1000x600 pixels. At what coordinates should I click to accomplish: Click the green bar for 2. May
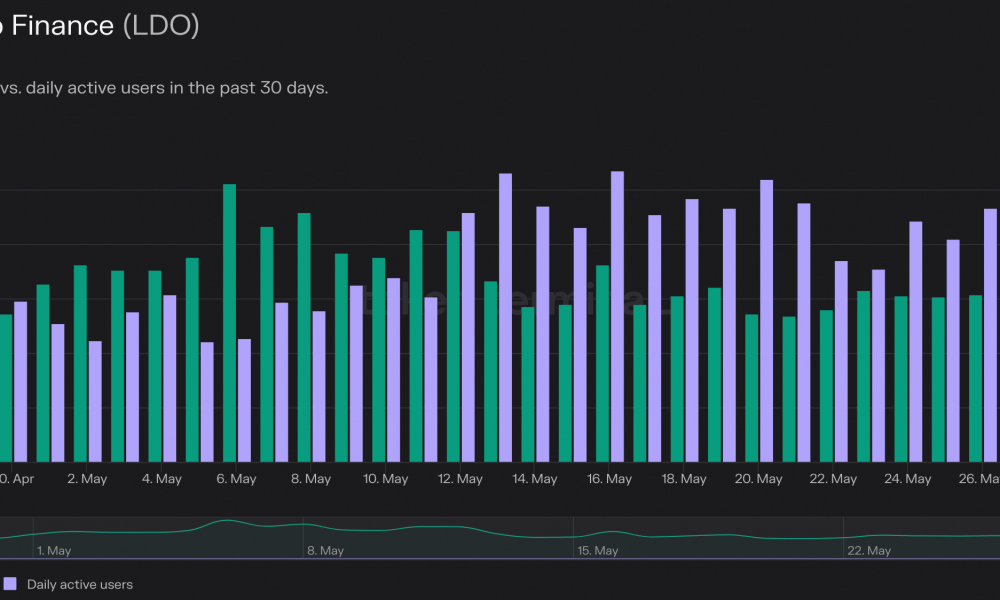pyautogui.click(x=80, y=364)
